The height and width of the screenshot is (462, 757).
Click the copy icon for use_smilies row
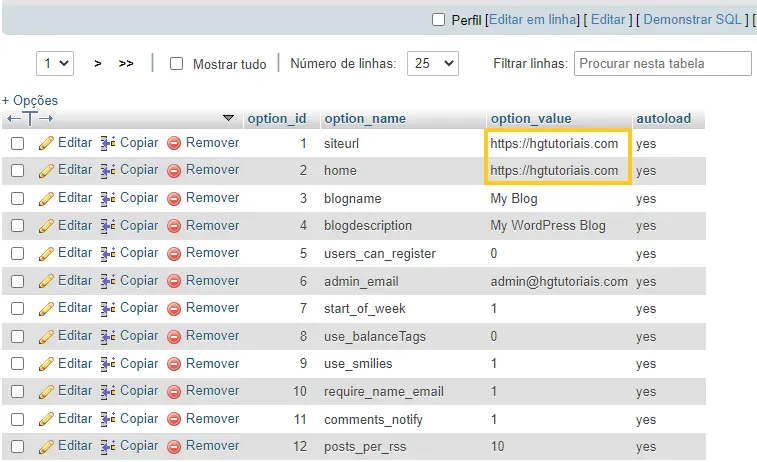pyautogui.click(x=108, y=364)
